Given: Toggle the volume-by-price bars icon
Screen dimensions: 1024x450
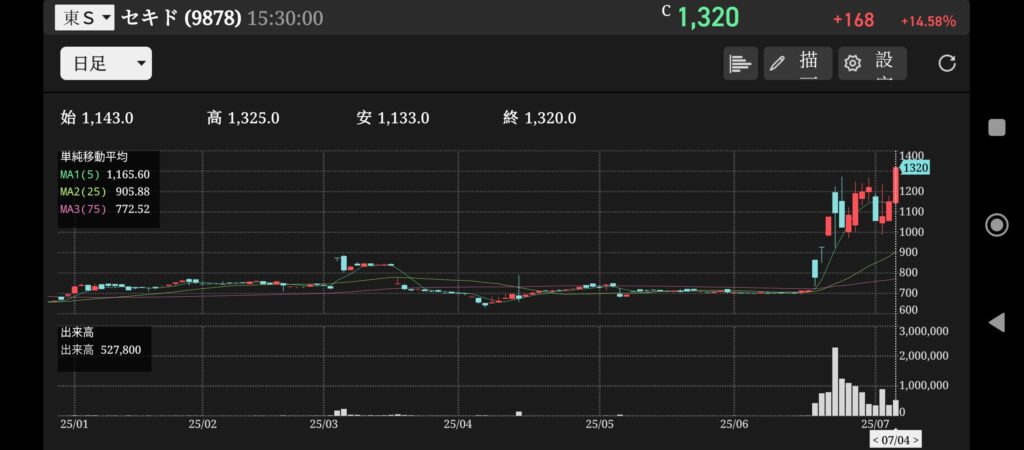Looking at the screenshot, I should (740, 63).
